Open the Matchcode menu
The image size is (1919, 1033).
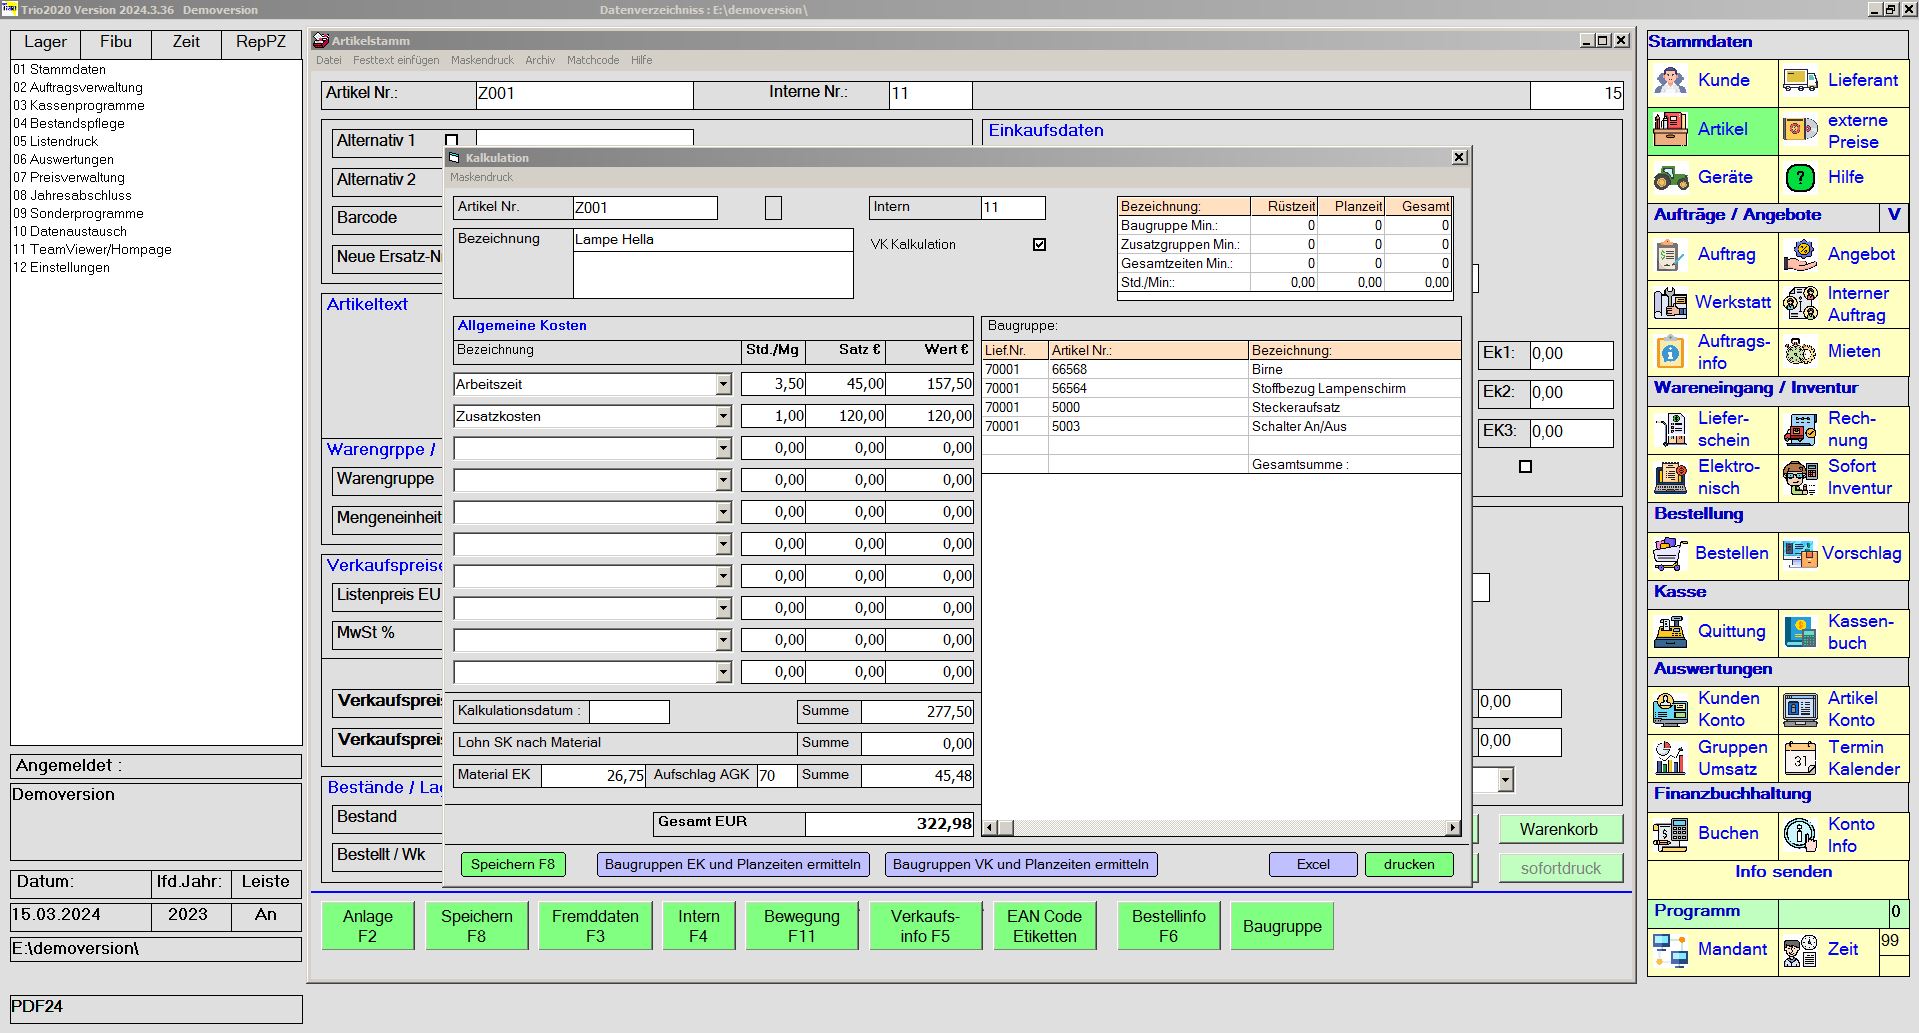point(592,60)
